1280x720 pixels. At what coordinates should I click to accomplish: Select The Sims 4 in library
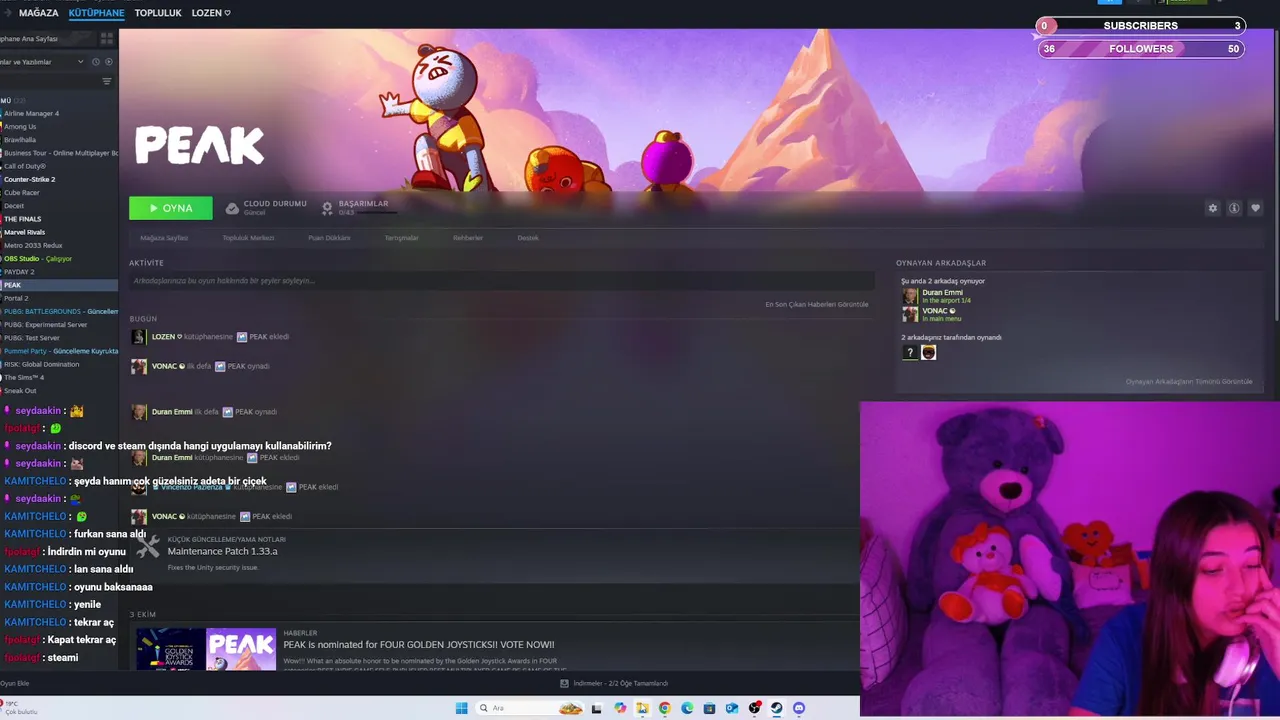pyautogui.click(x=24, y=378)
